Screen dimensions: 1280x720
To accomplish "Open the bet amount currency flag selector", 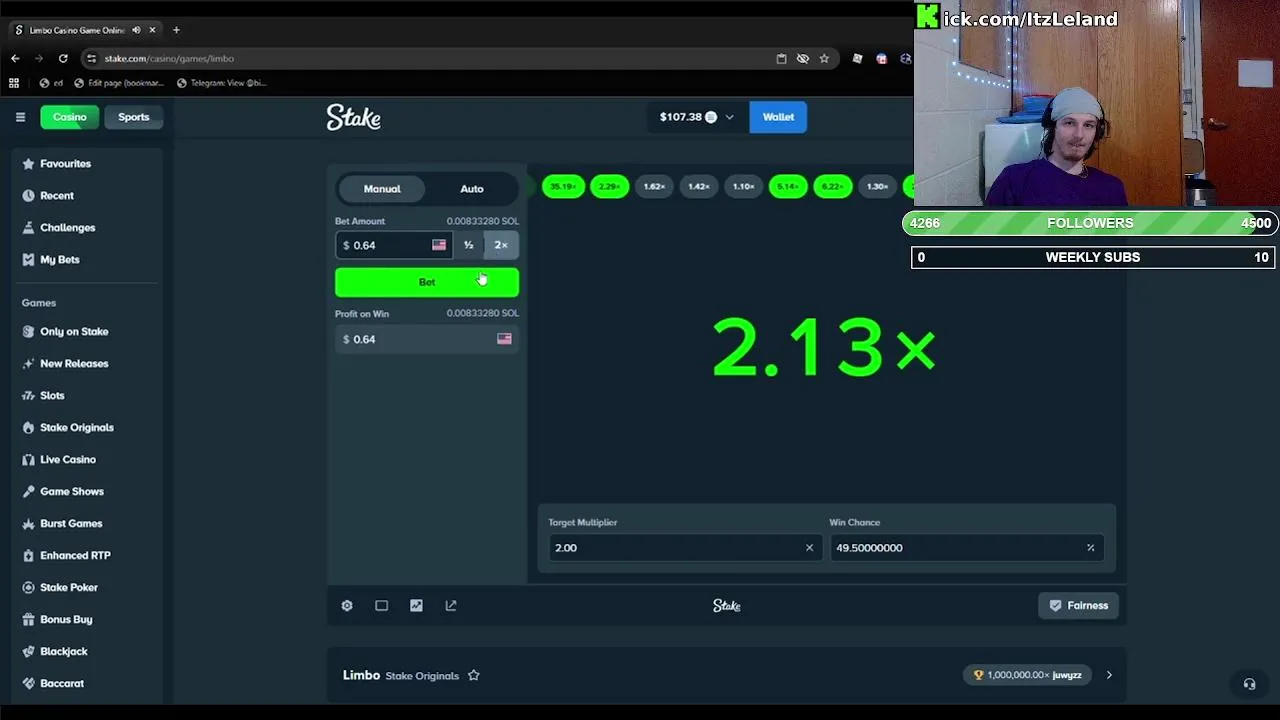I will click(439, 245).
